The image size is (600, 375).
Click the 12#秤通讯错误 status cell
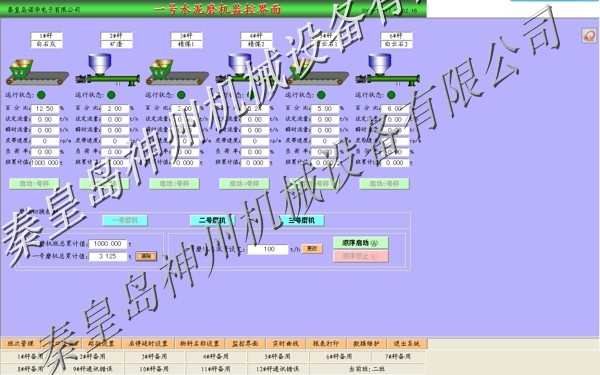coord(278,369)
